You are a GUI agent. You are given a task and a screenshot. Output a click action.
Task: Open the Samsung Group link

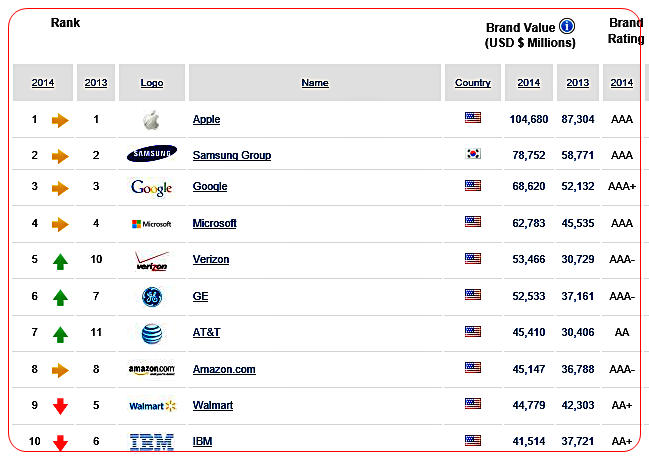click(231, 155)
